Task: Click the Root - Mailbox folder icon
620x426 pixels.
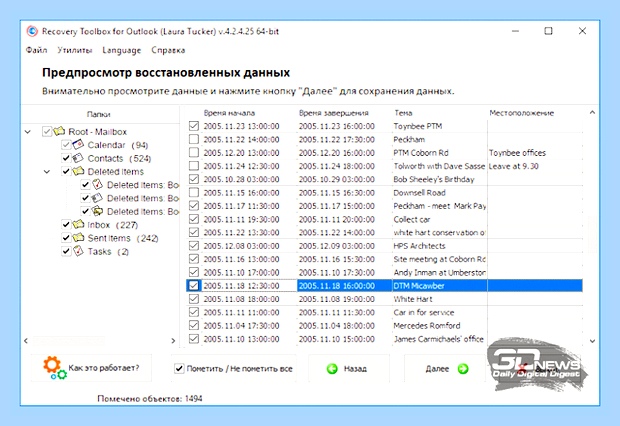Action: 59,131
